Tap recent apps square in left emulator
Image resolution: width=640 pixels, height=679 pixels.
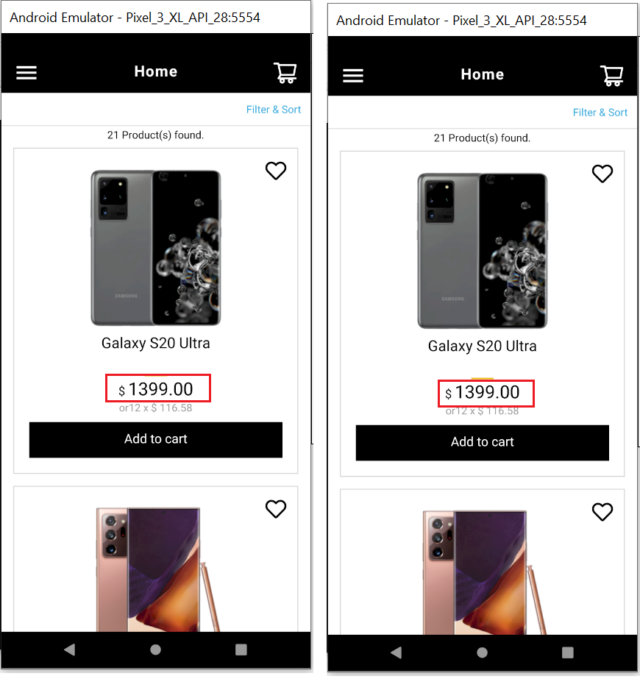[241, 649]
